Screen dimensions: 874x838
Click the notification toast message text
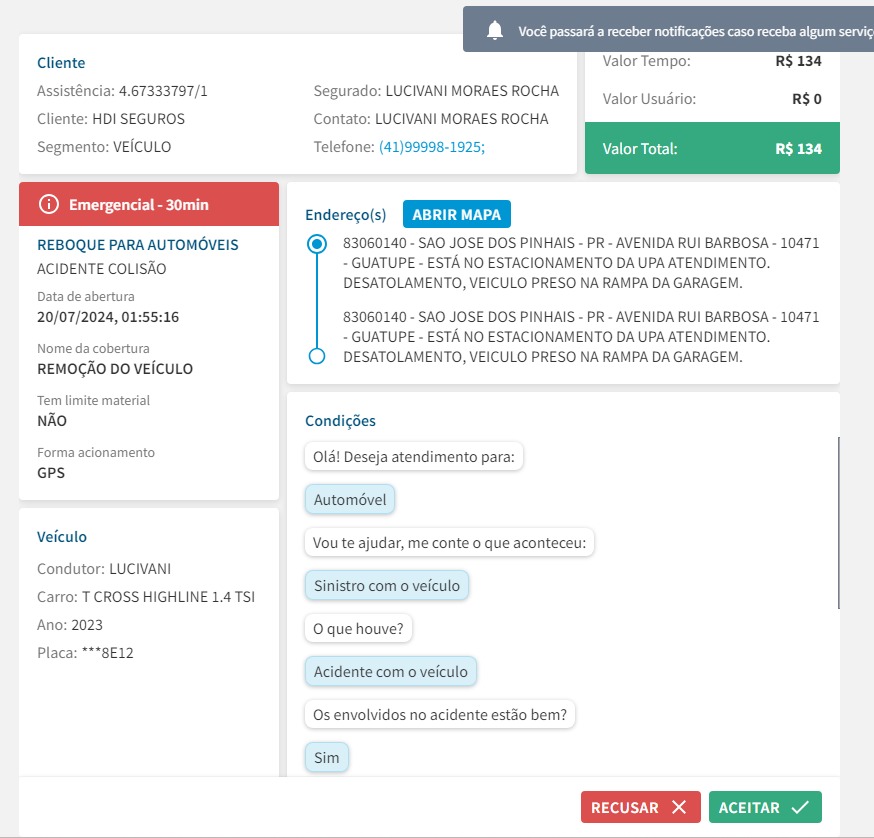(690, 32)
